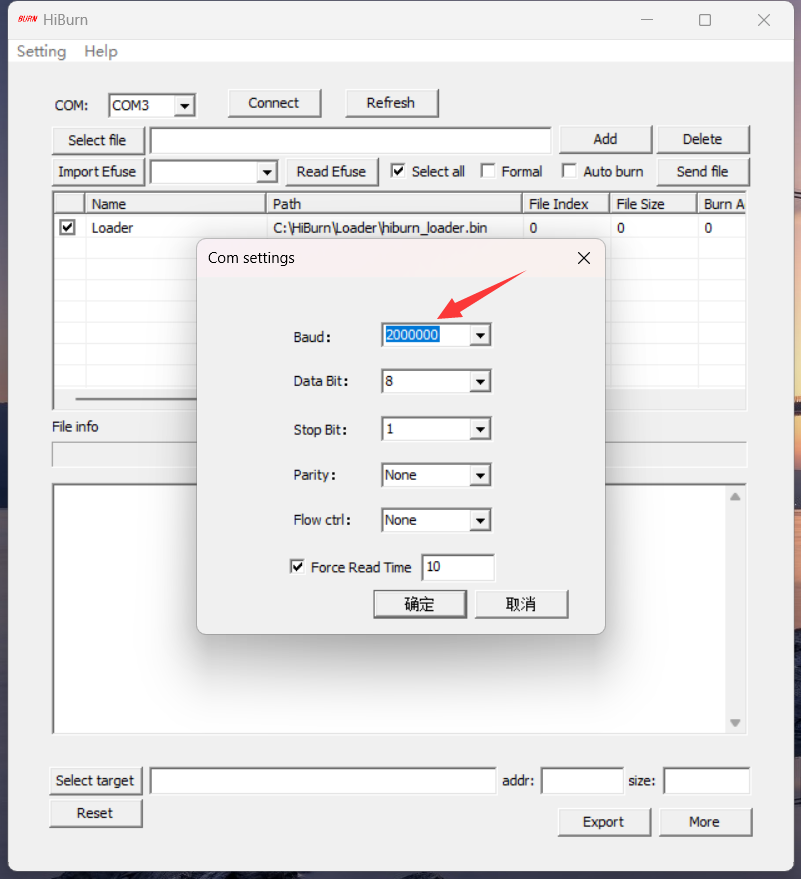Viewport: 801px width, 879px height.
Task: Click the target path input field
Action: coord(323,781)
